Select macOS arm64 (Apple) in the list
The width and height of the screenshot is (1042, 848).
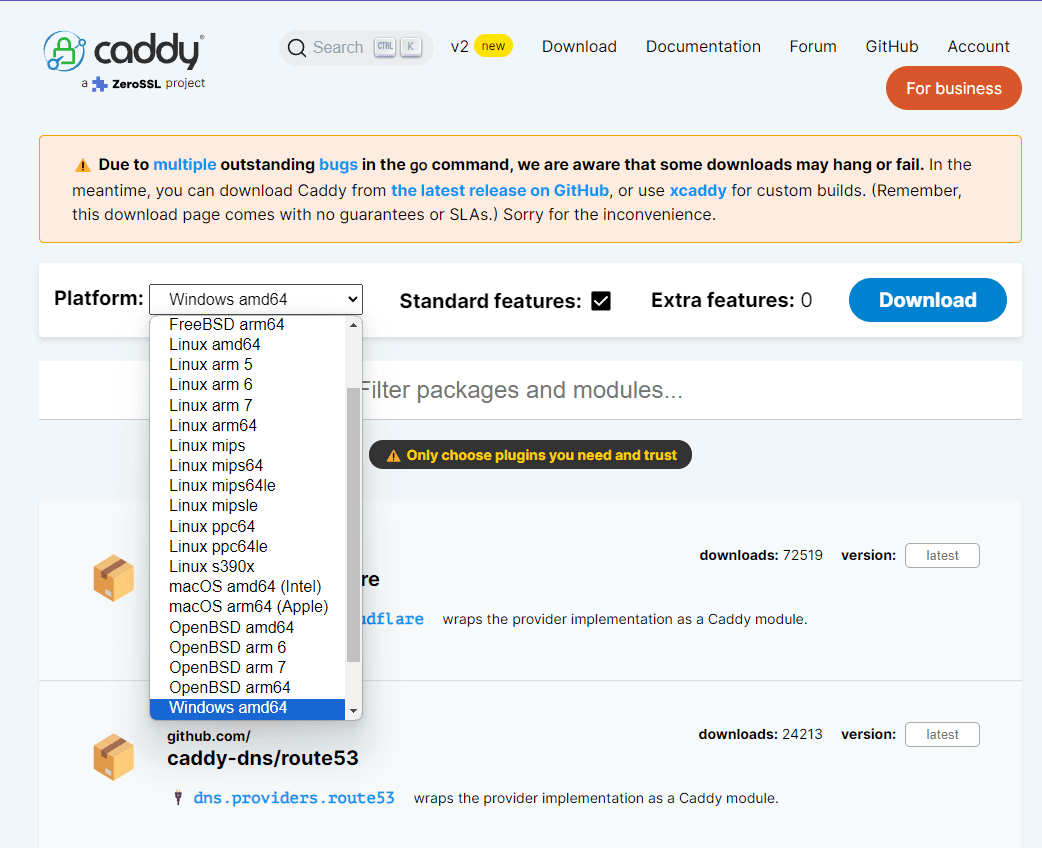point(249,606)
